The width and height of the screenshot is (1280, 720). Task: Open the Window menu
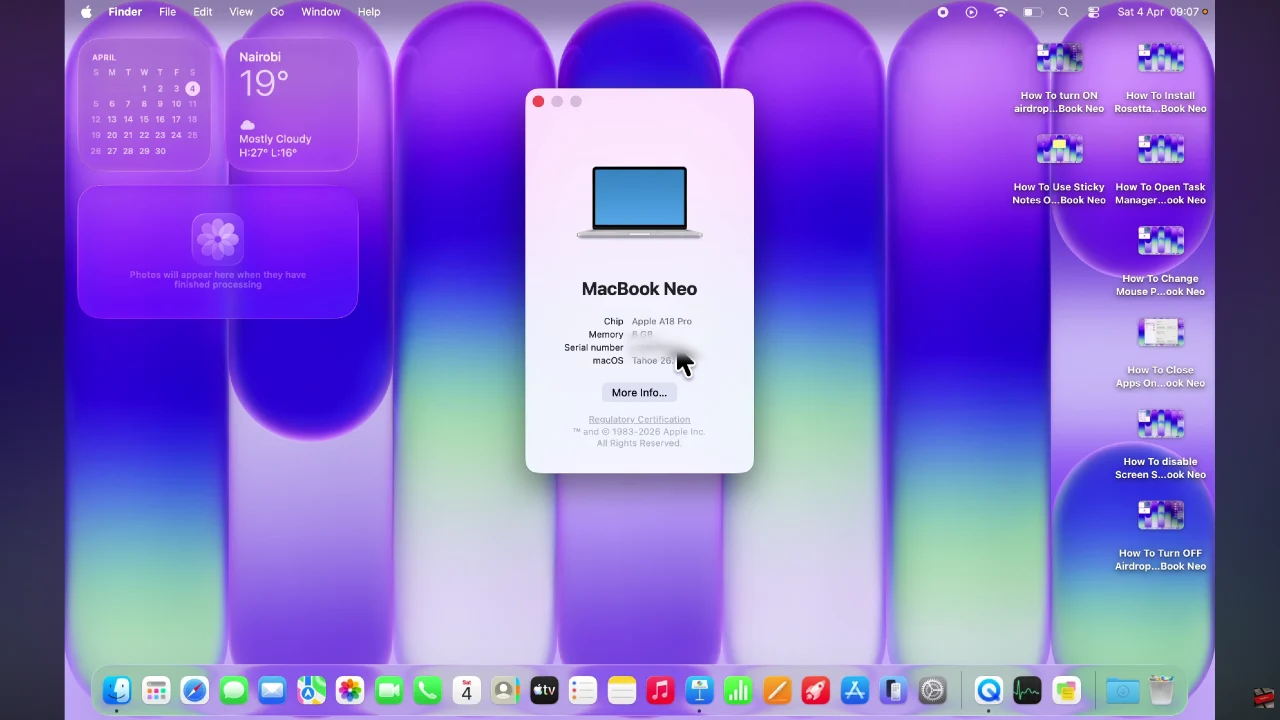(320, 12)
